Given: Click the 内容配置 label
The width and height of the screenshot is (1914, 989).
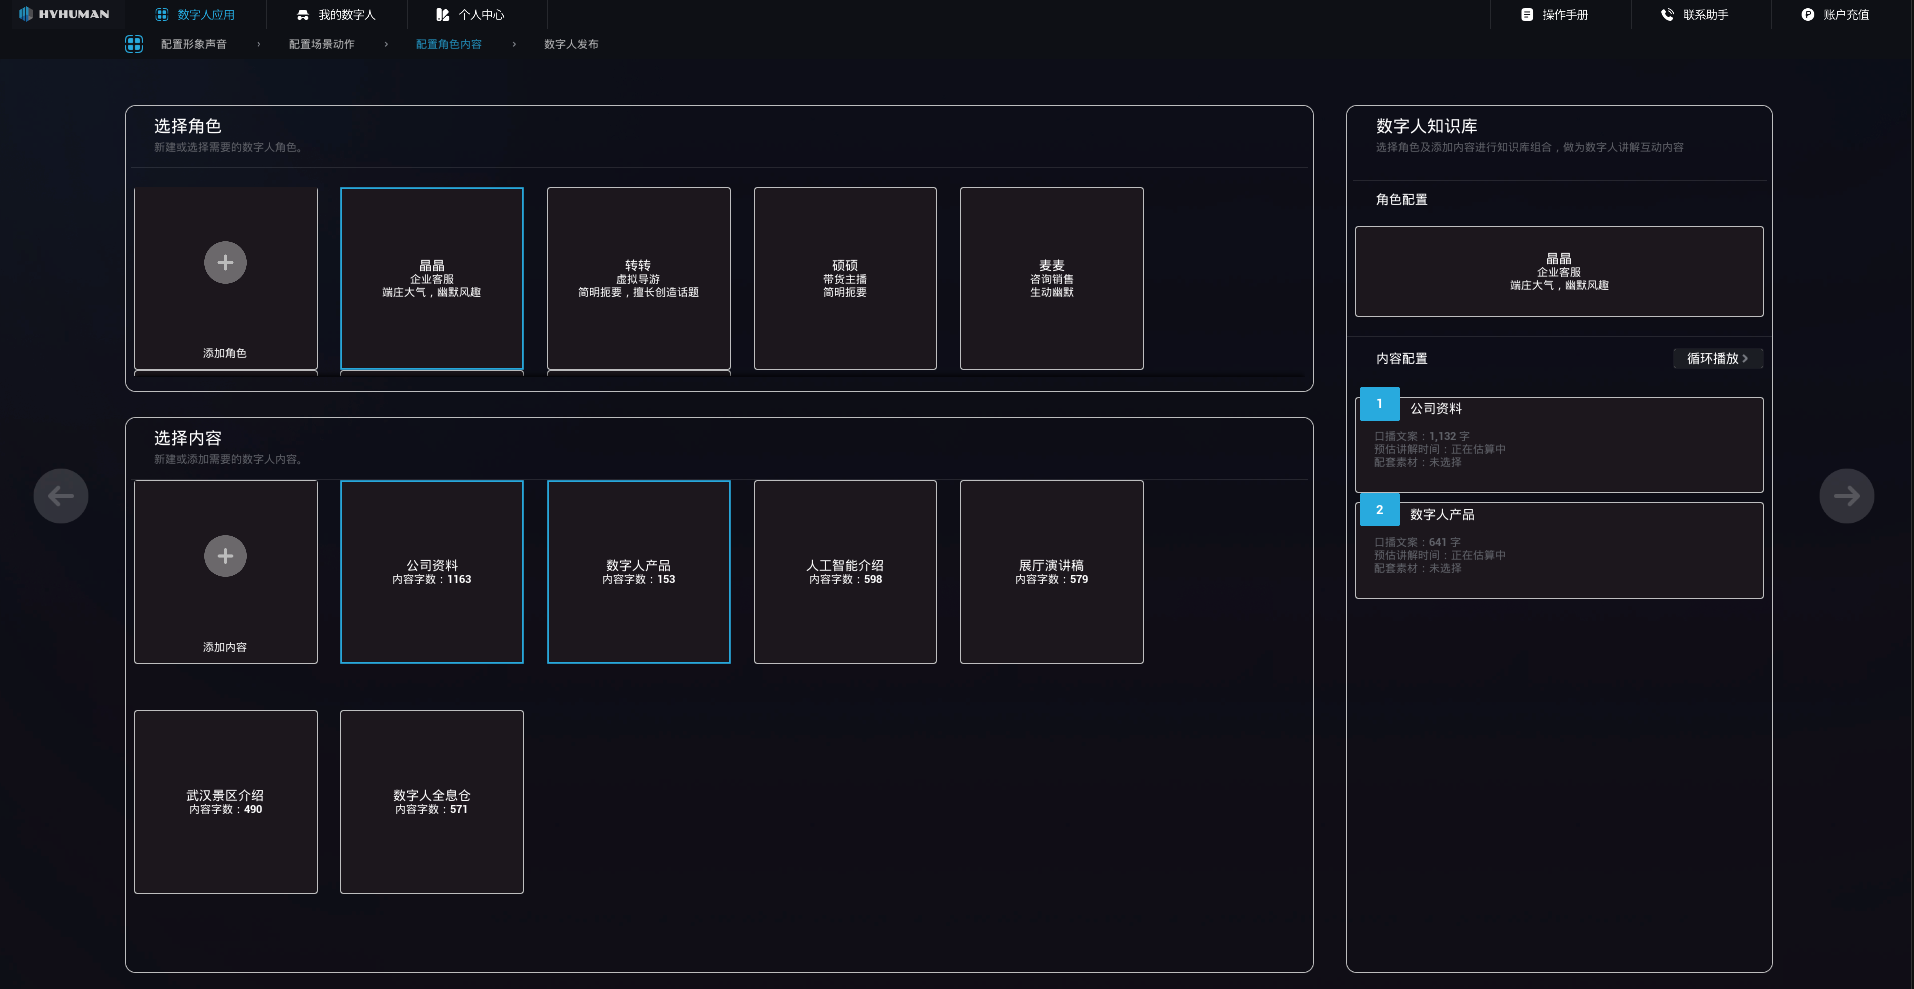Looking at the screenshot, I should [1402, 358].
